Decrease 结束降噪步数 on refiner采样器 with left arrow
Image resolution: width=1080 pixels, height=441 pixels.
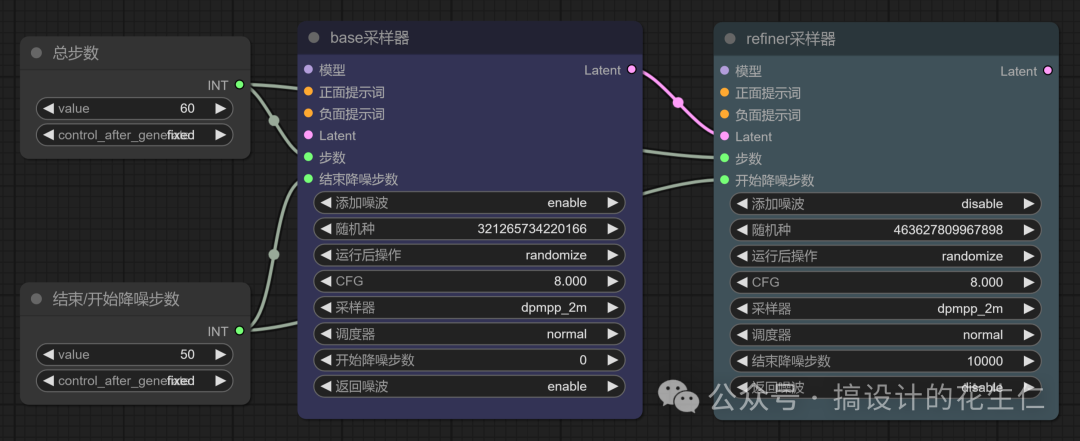click(x=742, y=361)
